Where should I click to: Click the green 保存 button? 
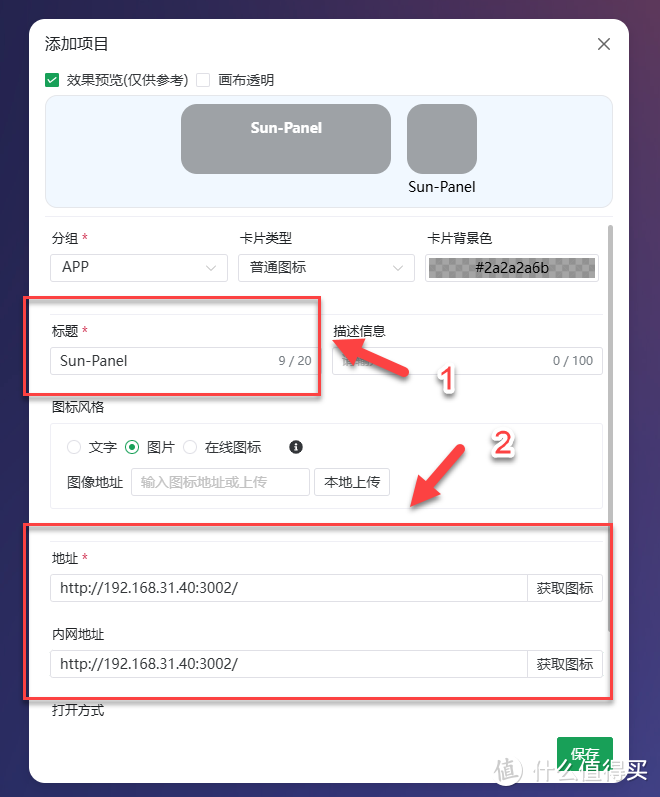pyautogui.click(x=585, y=755)
